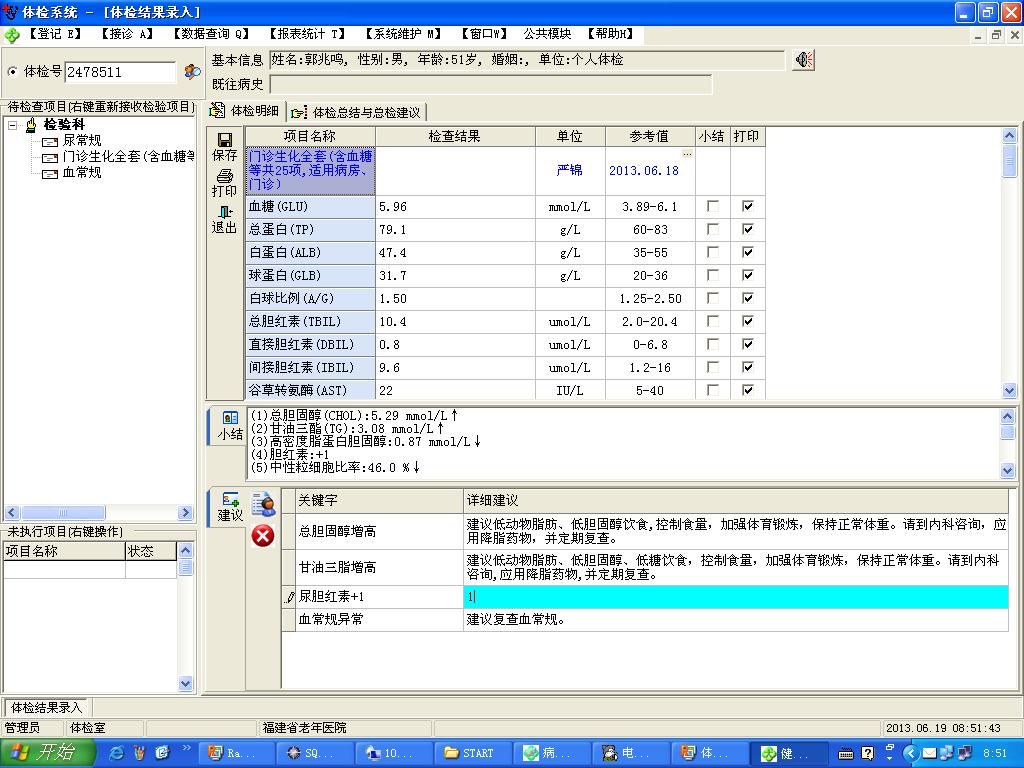
Task: Open the SQ... taskbar window
Action: 315,753
